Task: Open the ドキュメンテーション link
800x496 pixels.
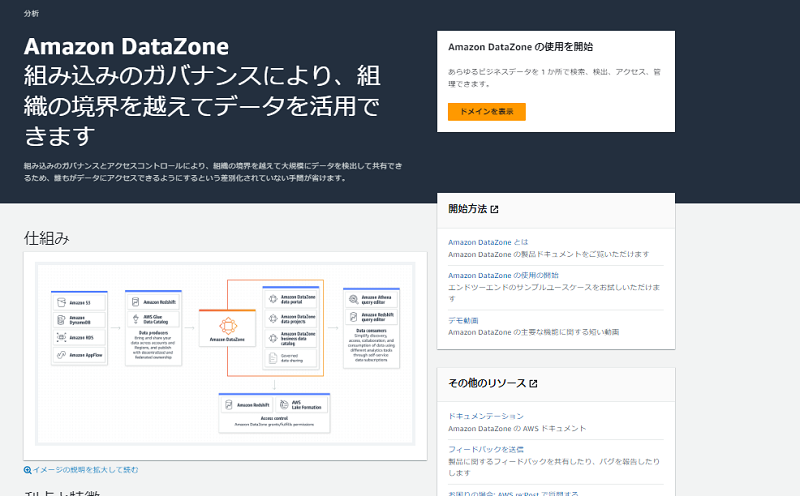Action: click(486, 416)
